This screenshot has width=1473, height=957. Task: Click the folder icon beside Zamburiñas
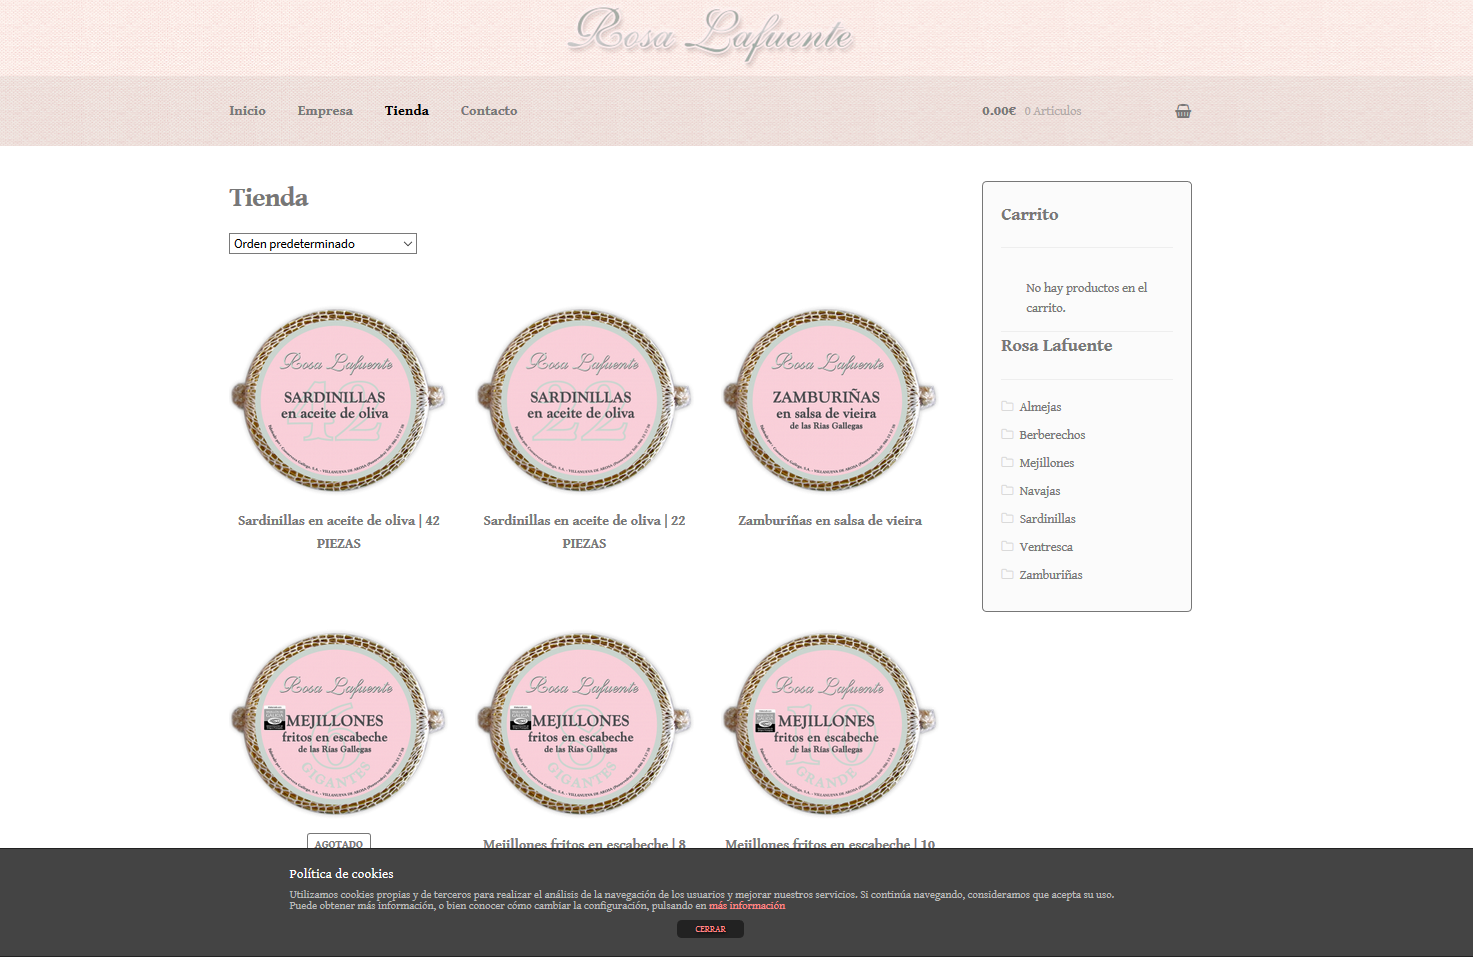coord(1007,574)
